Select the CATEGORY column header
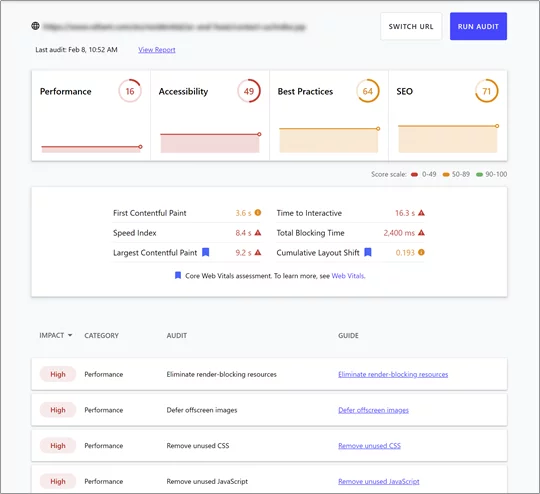Screen dimensions: 540x494 tap(102, 336)
